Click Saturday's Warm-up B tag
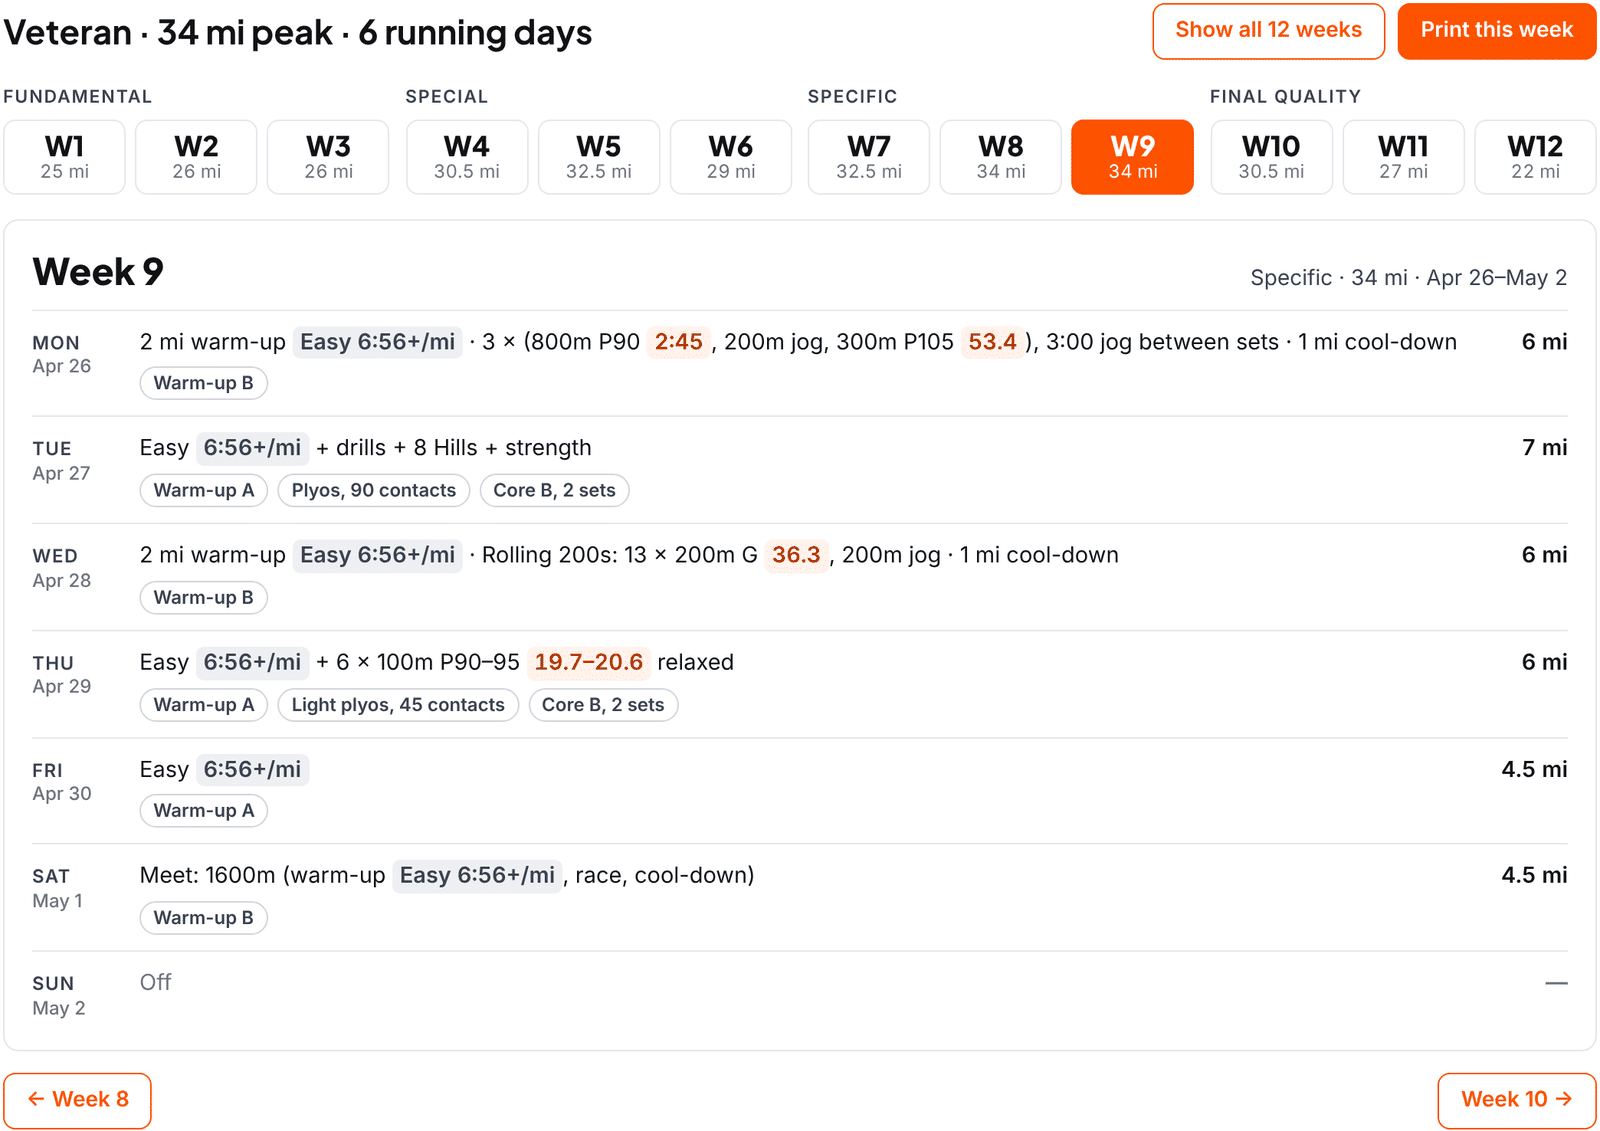This screenshot has height=1131, width=1600. point(204,918)
